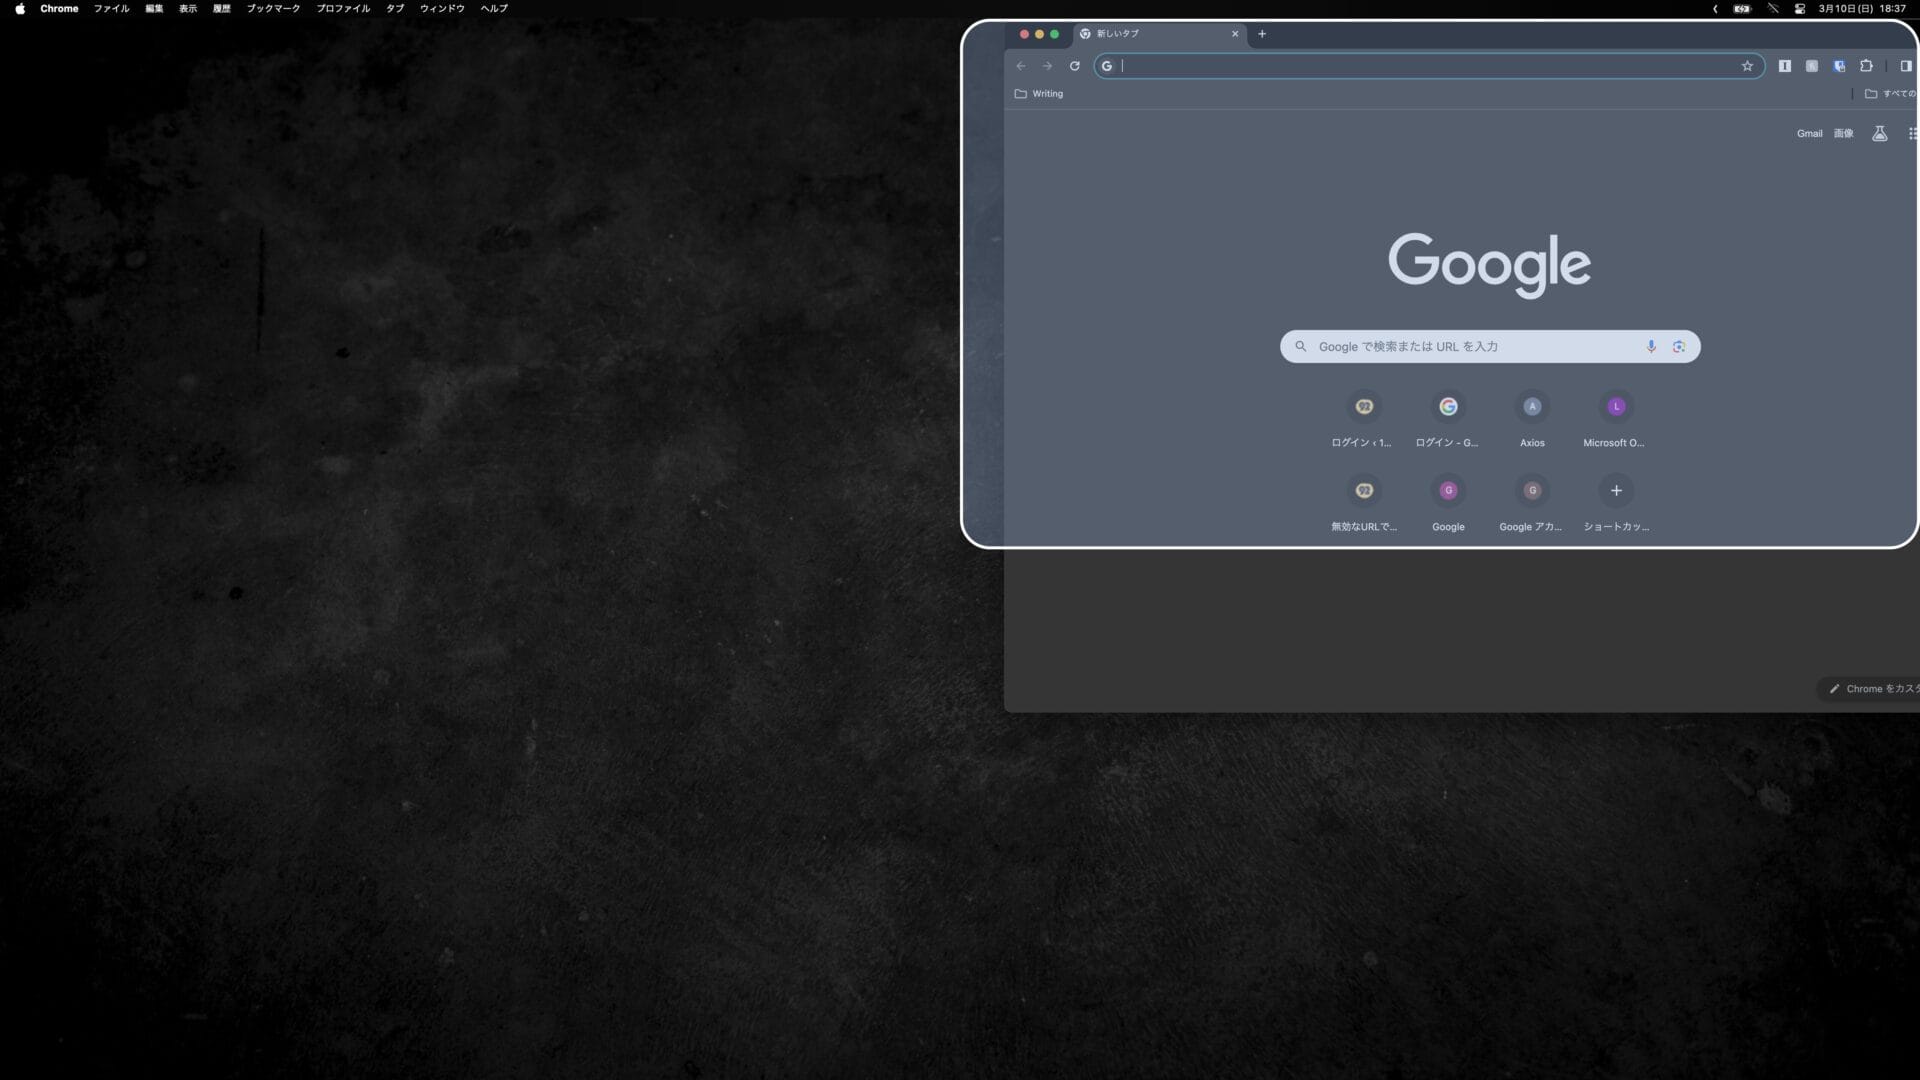Expand the すべての bookmarks folder
The height and width of the screenshot is (1080, 1920).
coord(1889,94)
